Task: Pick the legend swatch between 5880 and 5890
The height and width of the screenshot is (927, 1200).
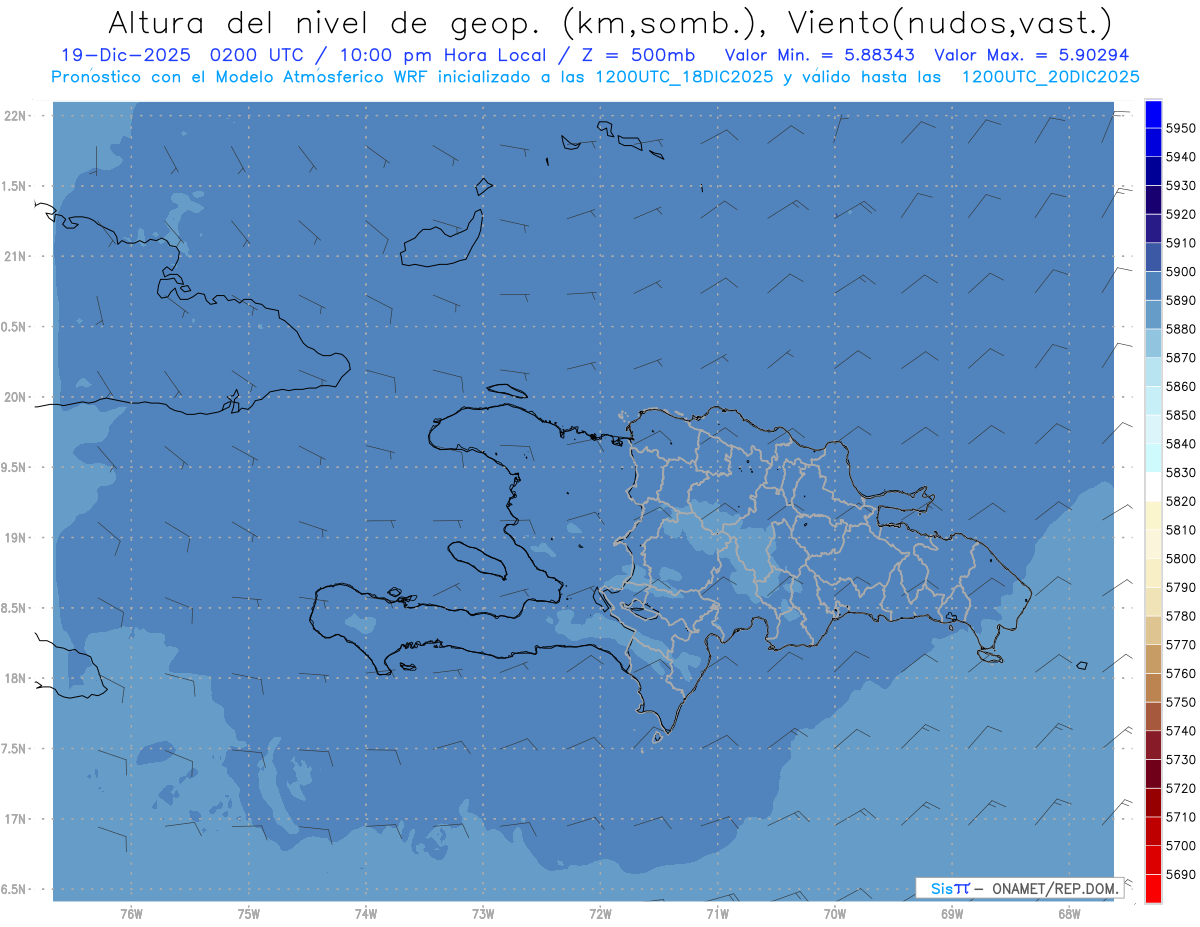Action: click(x=1153, y=314)
